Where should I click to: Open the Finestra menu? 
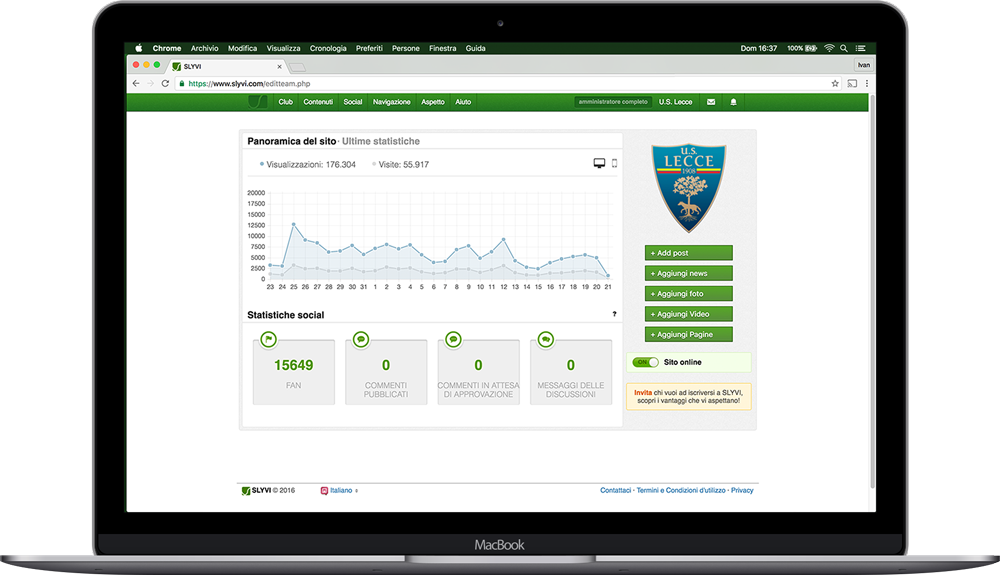tap(443, 48)
